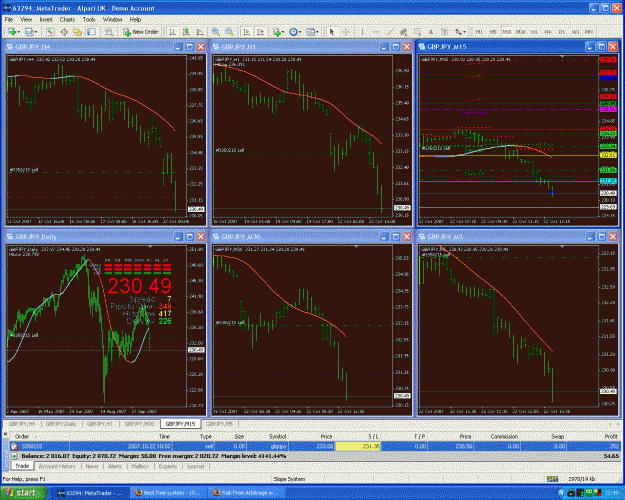The height and width of the screenshot is (500, 625).
Task: Select the standard Cursor arrow tool
Action: pos(332,32)
